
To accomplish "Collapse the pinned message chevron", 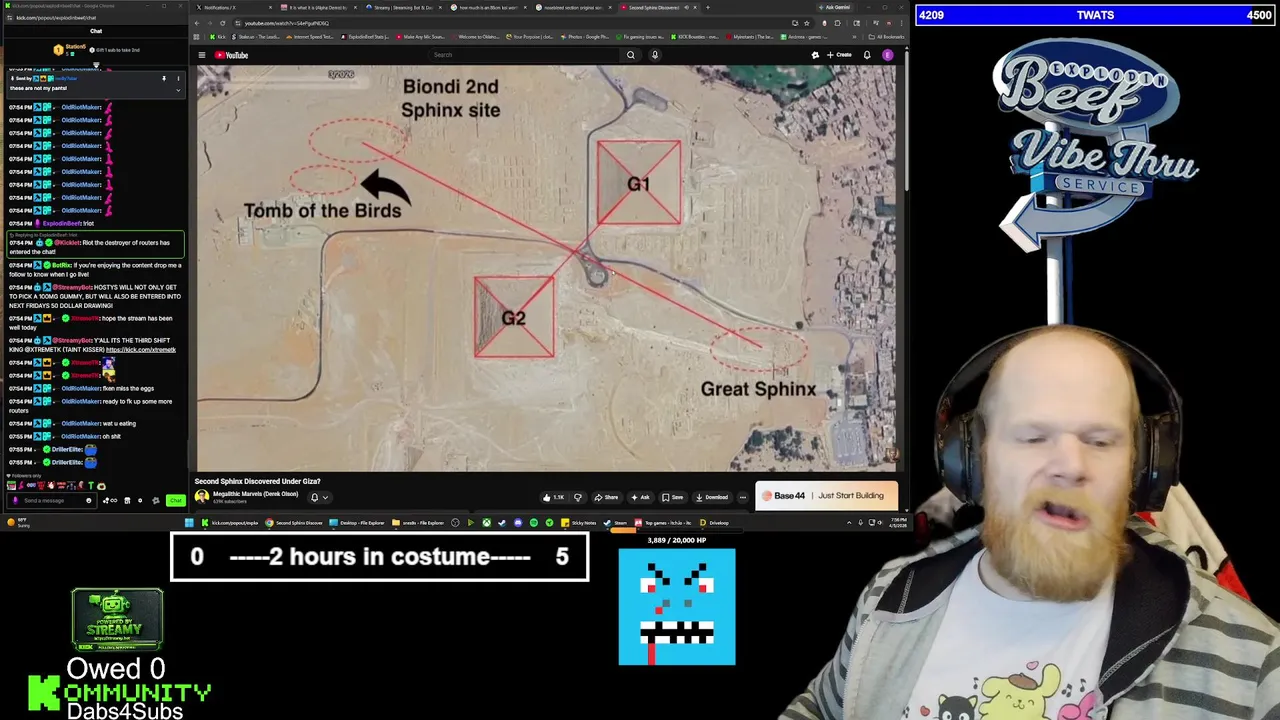I will click(178, 89).
